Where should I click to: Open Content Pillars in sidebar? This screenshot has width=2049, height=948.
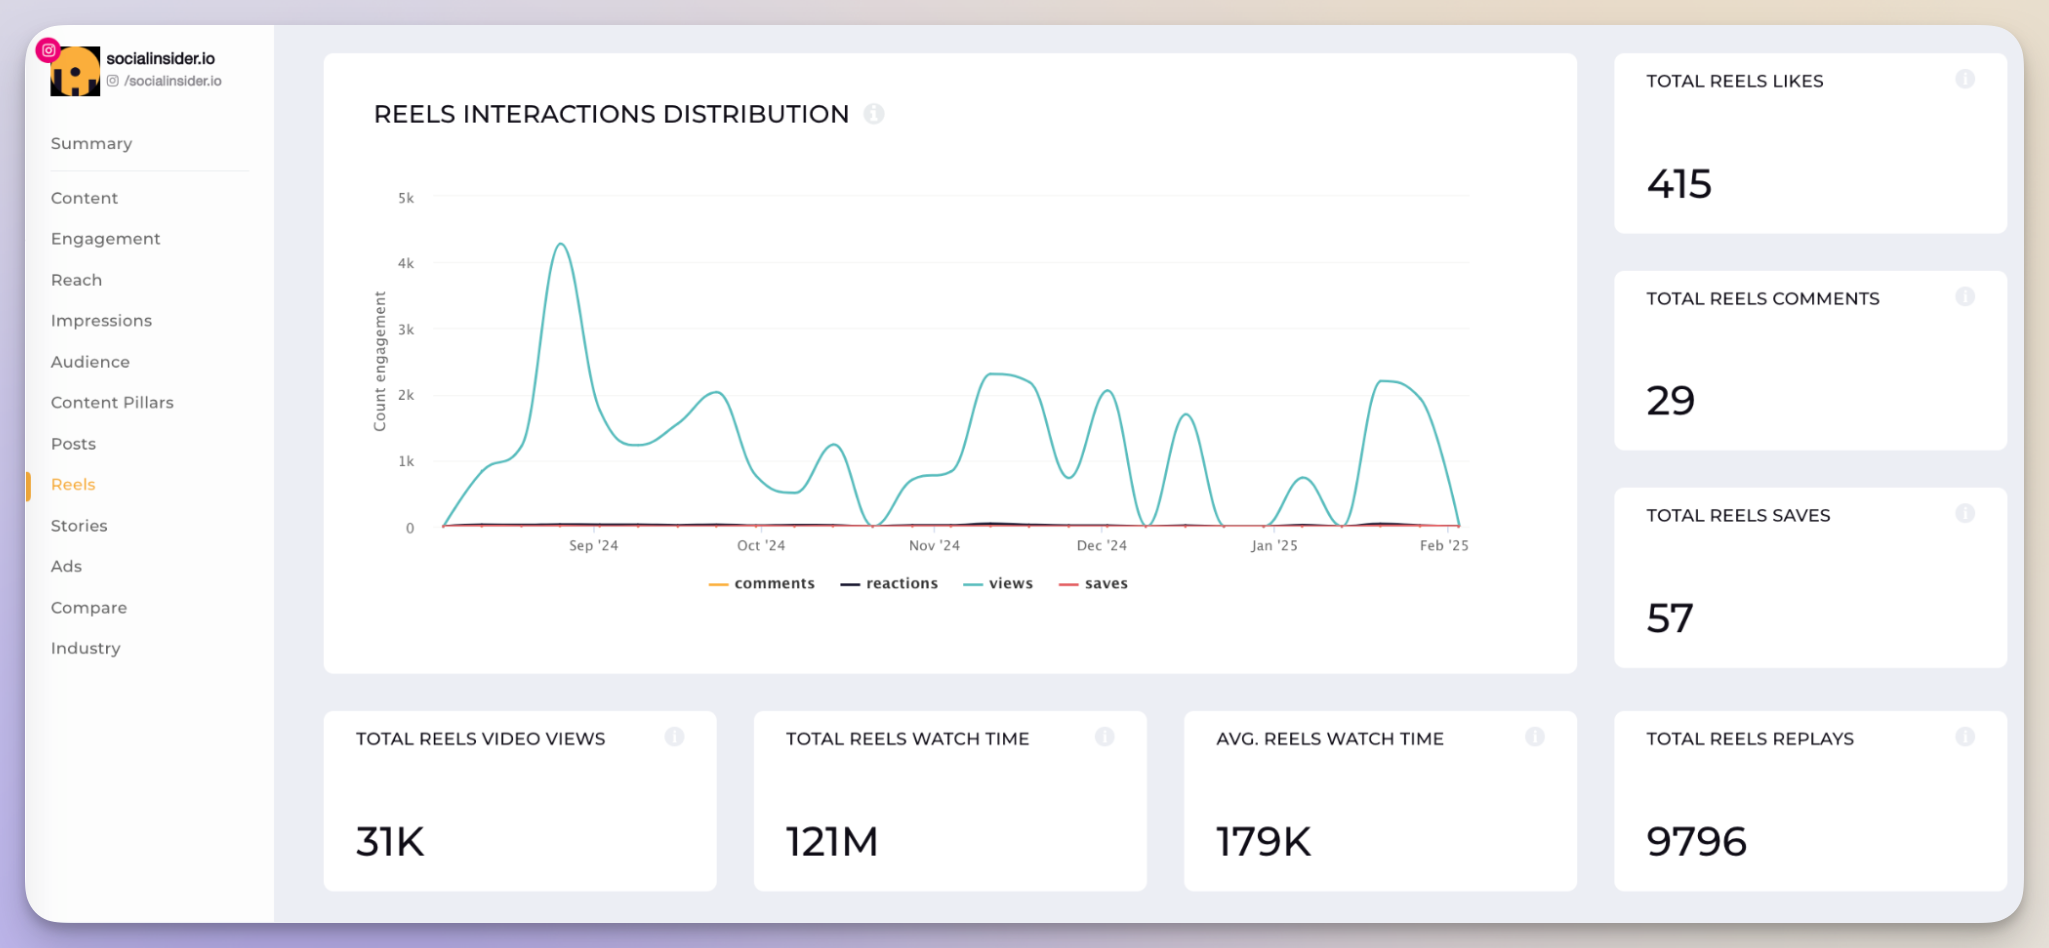112,403
